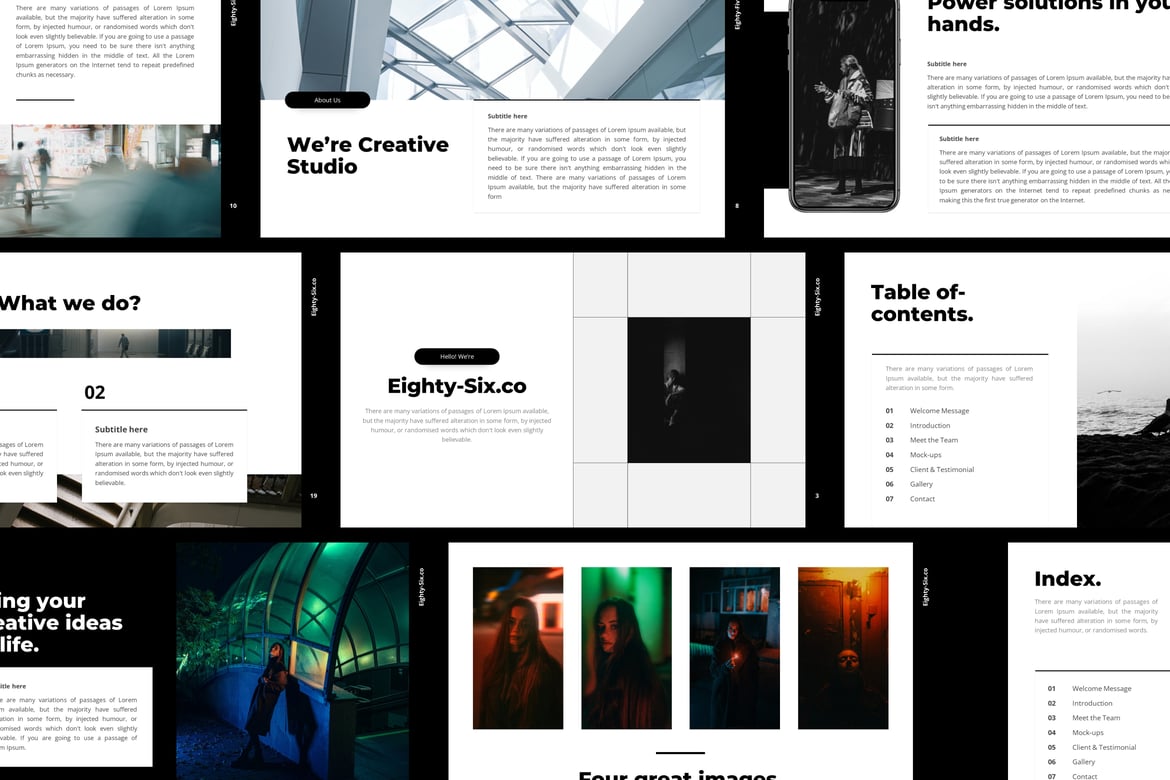The height and width of the screenshot is (780, 1170).
Task: Select the photo of a person holding a light
Action: point(734,648)
